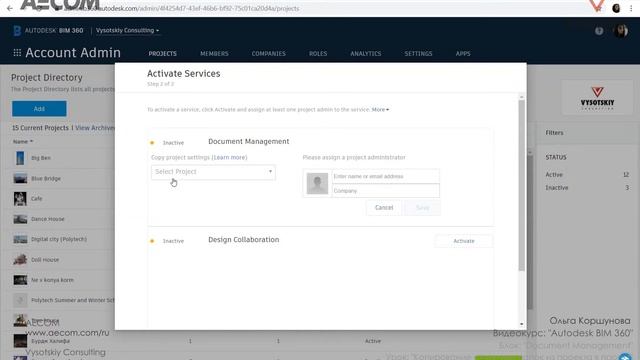640x360 pixels.
Task: Click the browser back arrow
Action: (x=10, y=8)
